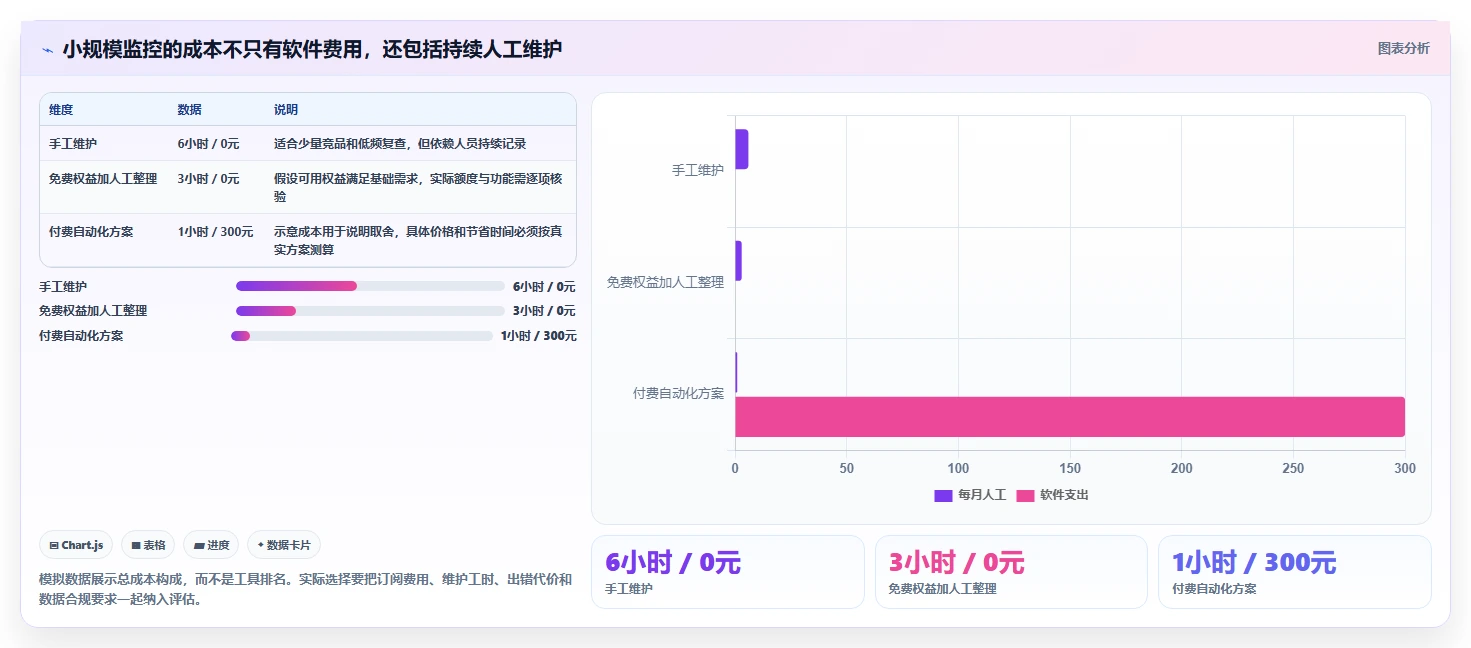Click the 手工维护 label beside its progress bar
This screenshot has height=648, width=1471.
click(x=63, y=287)
